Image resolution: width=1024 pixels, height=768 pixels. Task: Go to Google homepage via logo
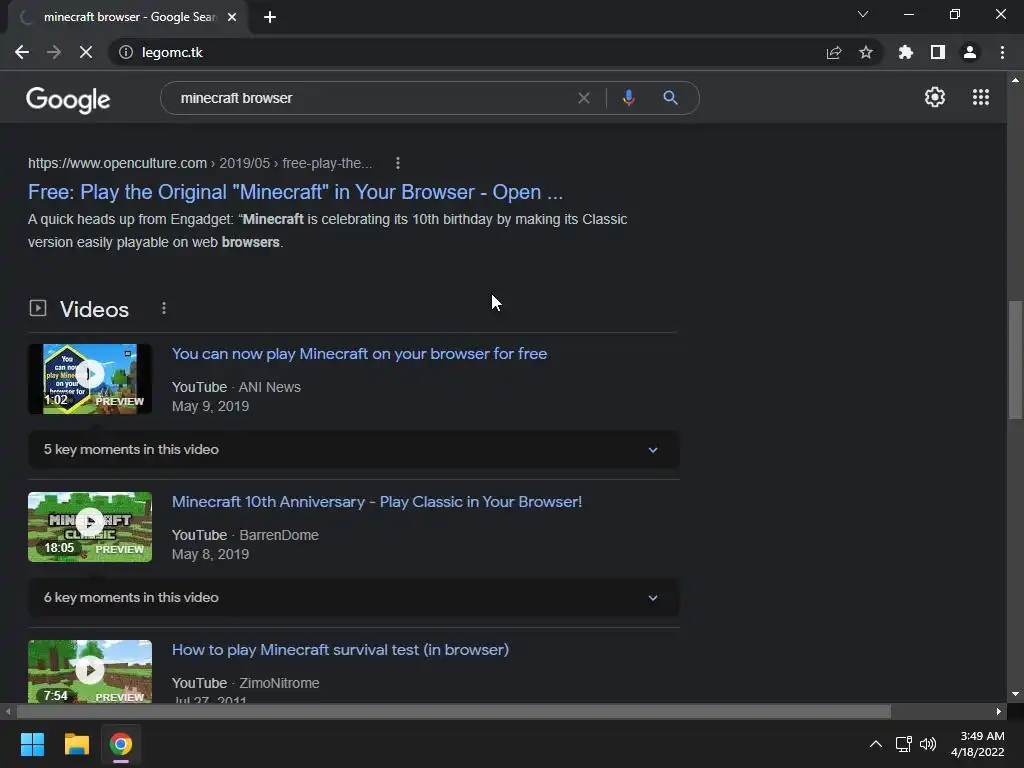(68, 99)
